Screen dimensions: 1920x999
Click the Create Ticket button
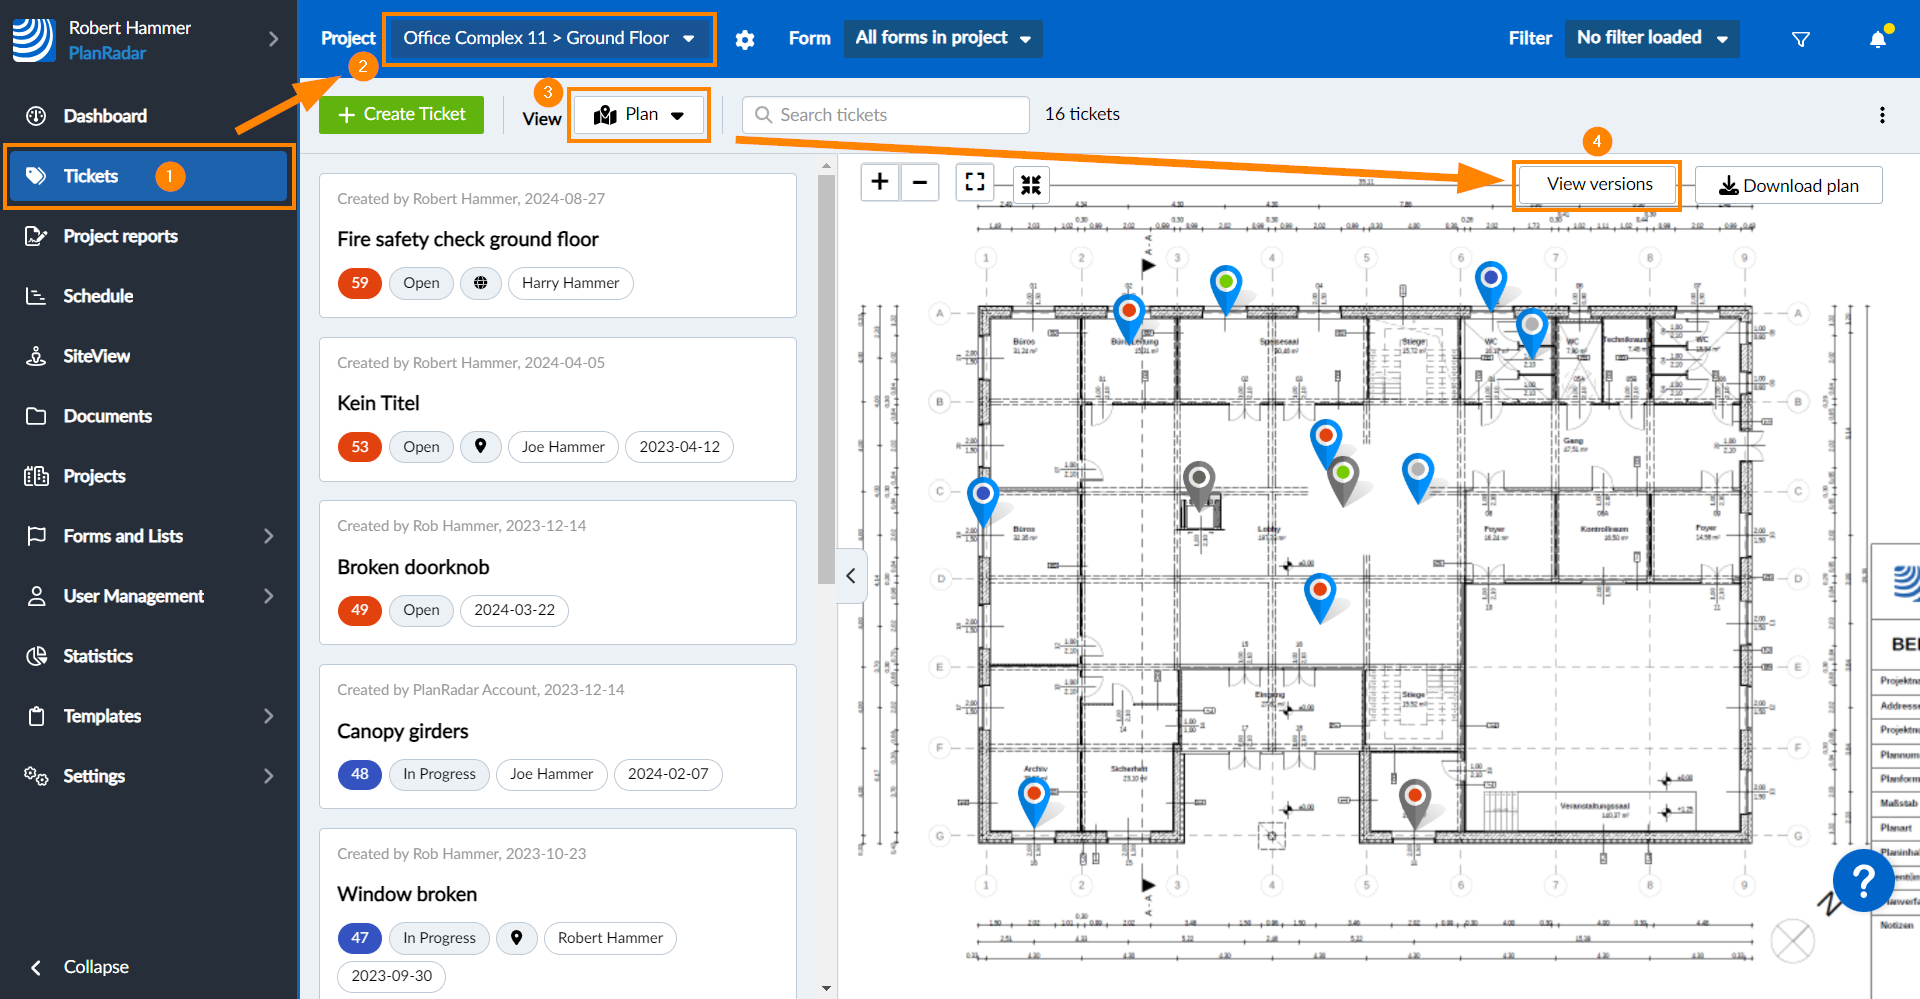(401, 115)
